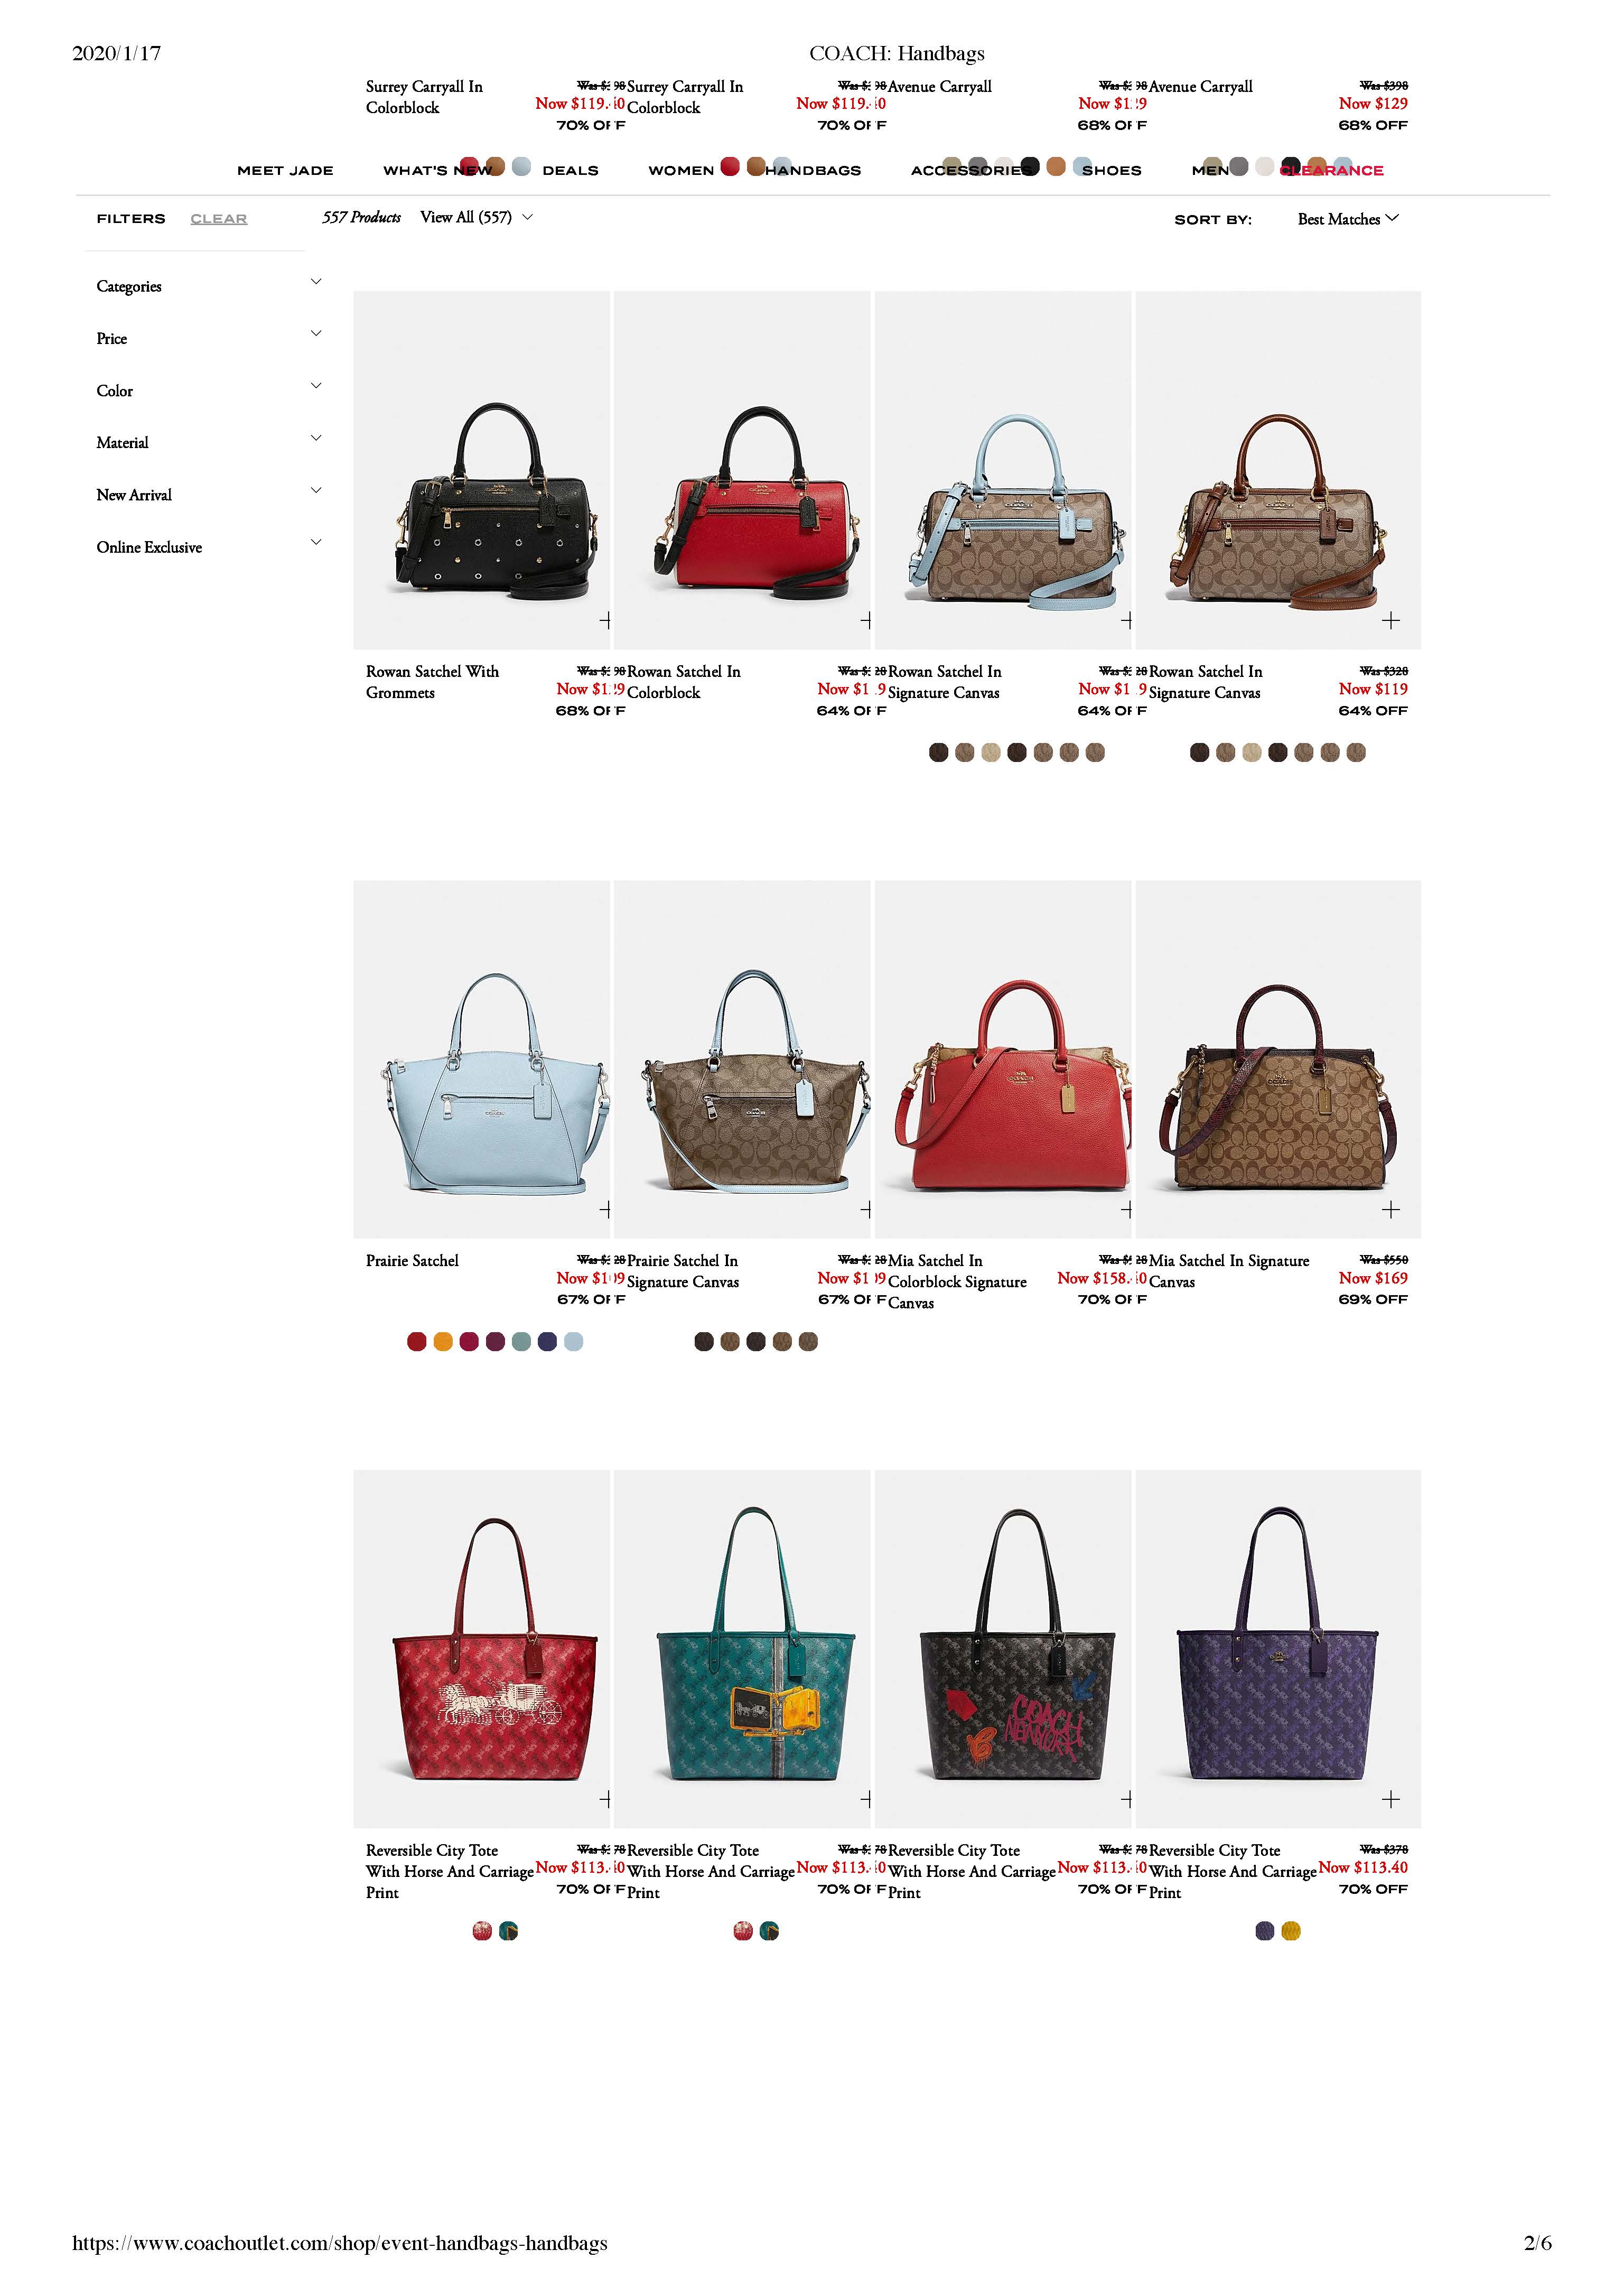This screenshot has width=1624, height=2296.
Task: Select the teal Reversible City Tote image
Action: (742, 1648)
